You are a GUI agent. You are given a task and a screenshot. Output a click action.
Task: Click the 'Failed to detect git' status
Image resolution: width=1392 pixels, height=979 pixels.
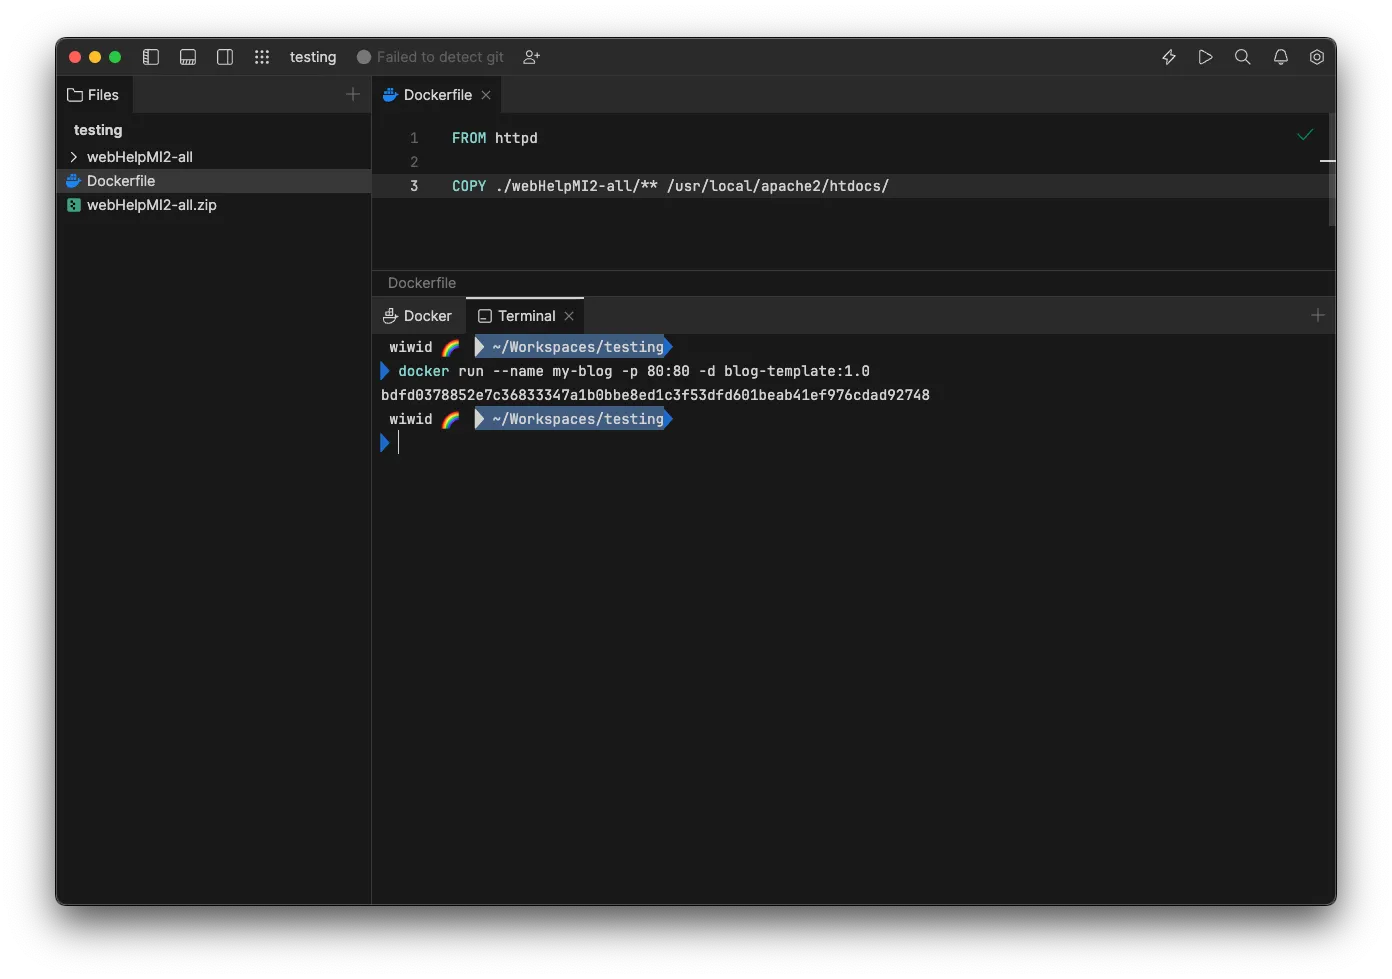pos(431,57)
